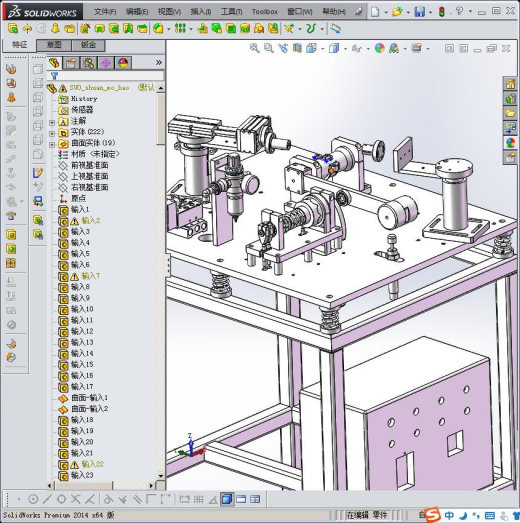The image size is (520, 523).
Task: Expand the 实体(222) solid bodies folder
Action: tap(52, 133)
